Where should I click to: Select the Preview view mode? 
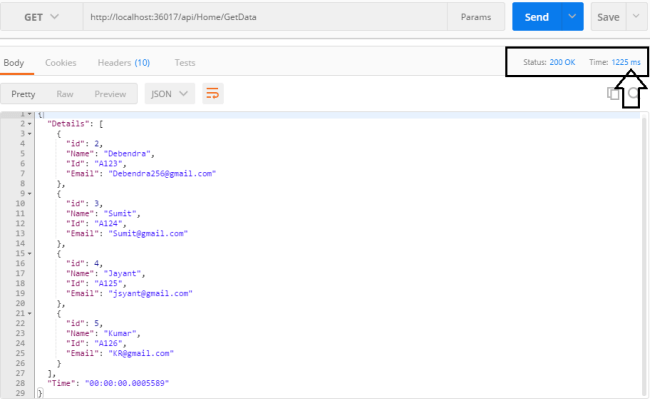pyautogui.click(x=110, y=94)
